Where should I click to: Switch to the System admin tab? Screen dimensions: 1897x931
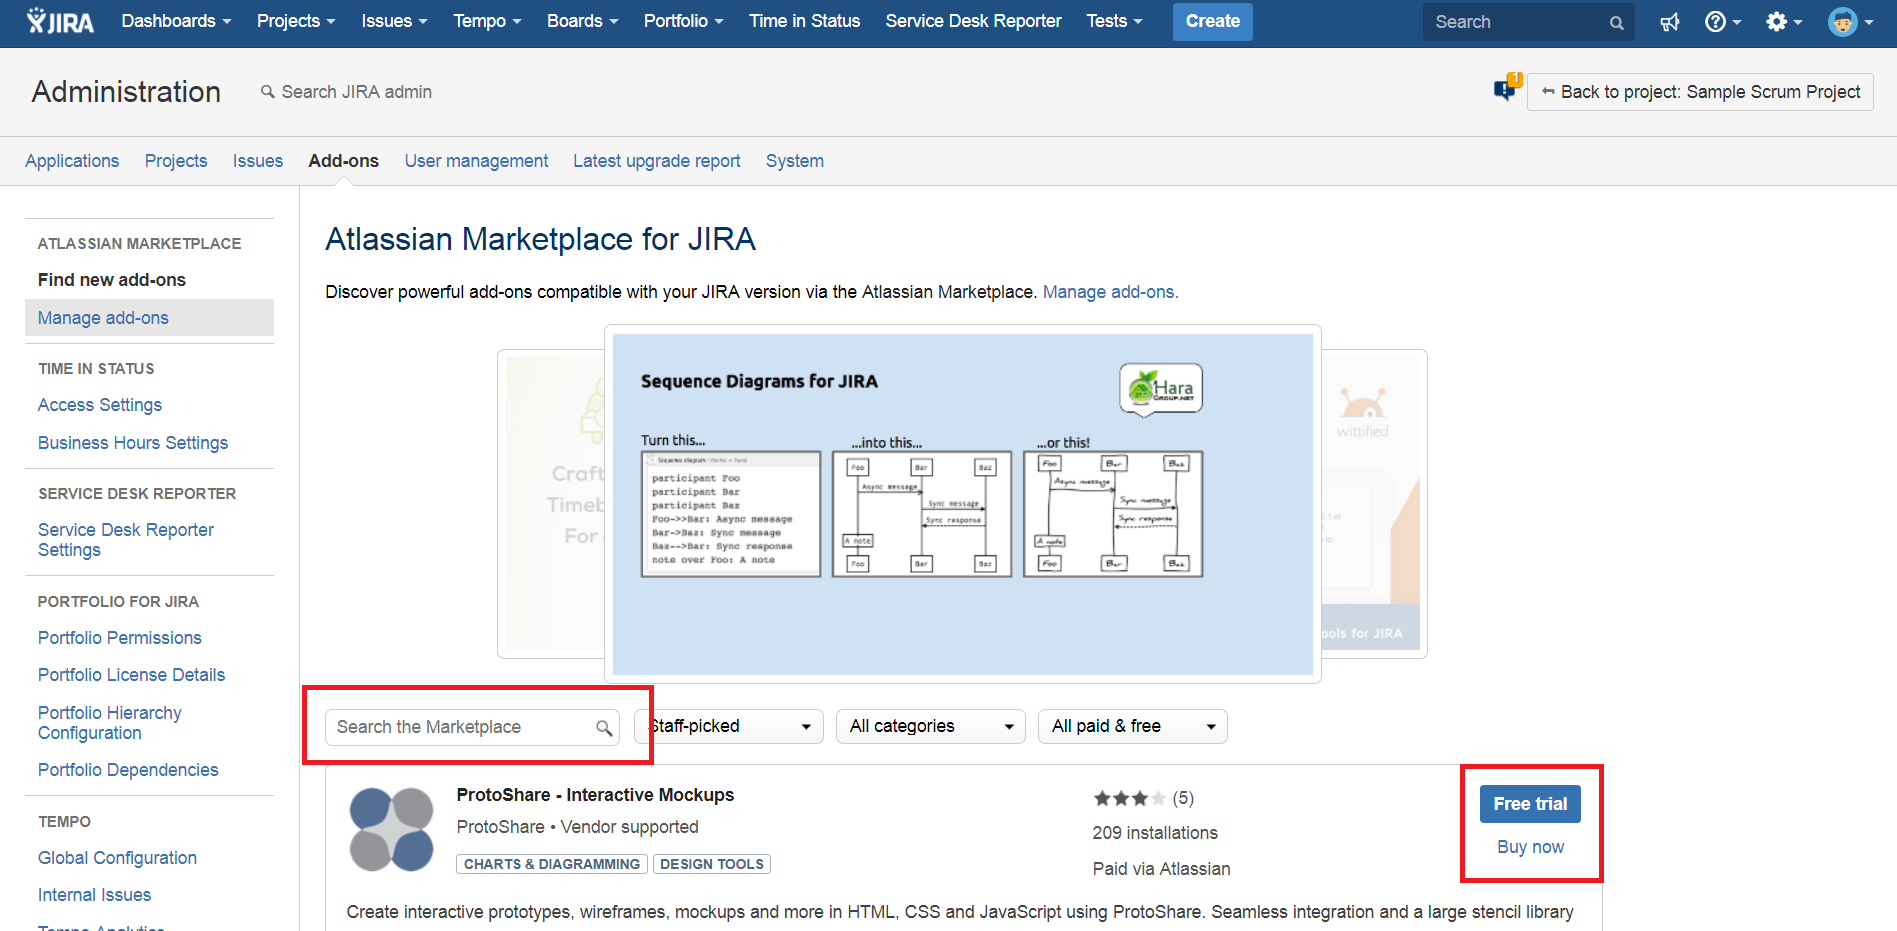pos(794,161)
